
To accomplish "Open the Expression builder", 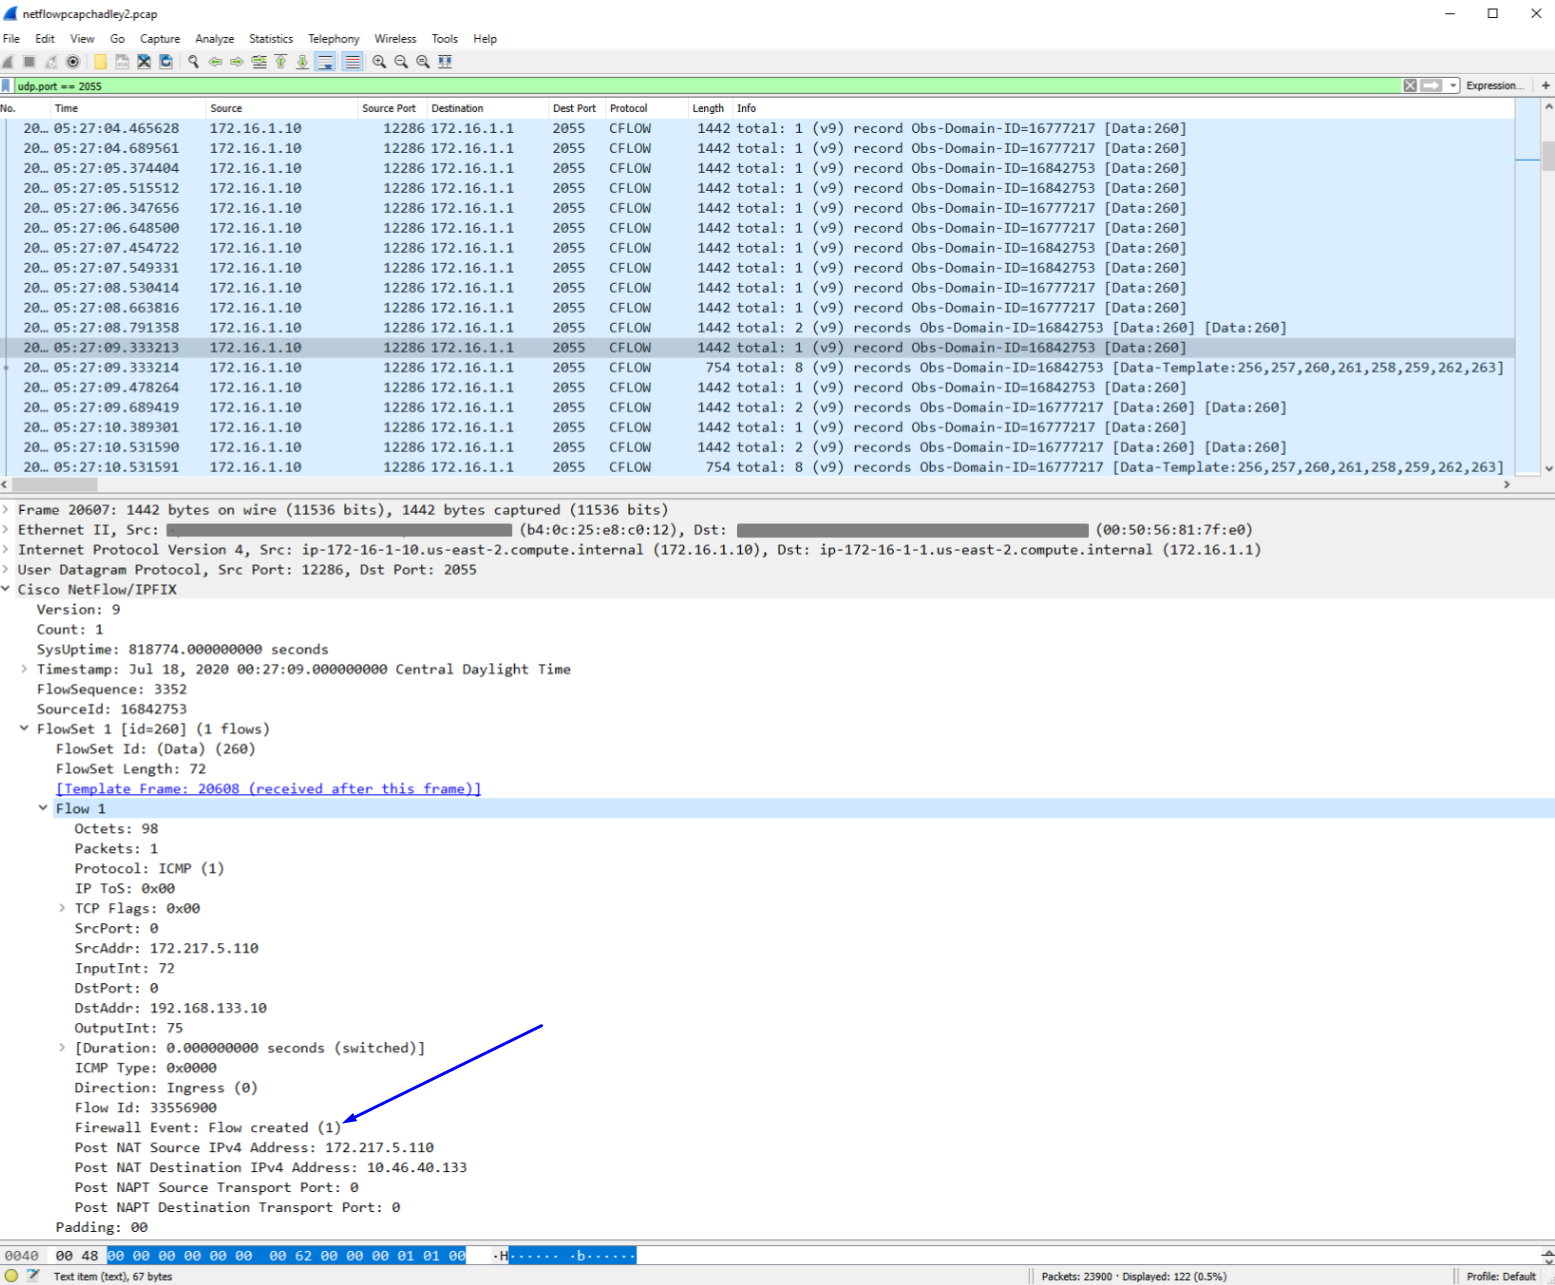I will point(1494,85).
